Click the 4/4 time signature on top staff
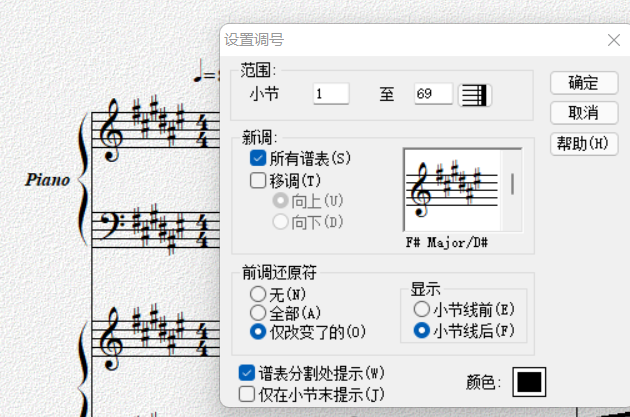This screenshot has width=630, height=417. [203, 130]
